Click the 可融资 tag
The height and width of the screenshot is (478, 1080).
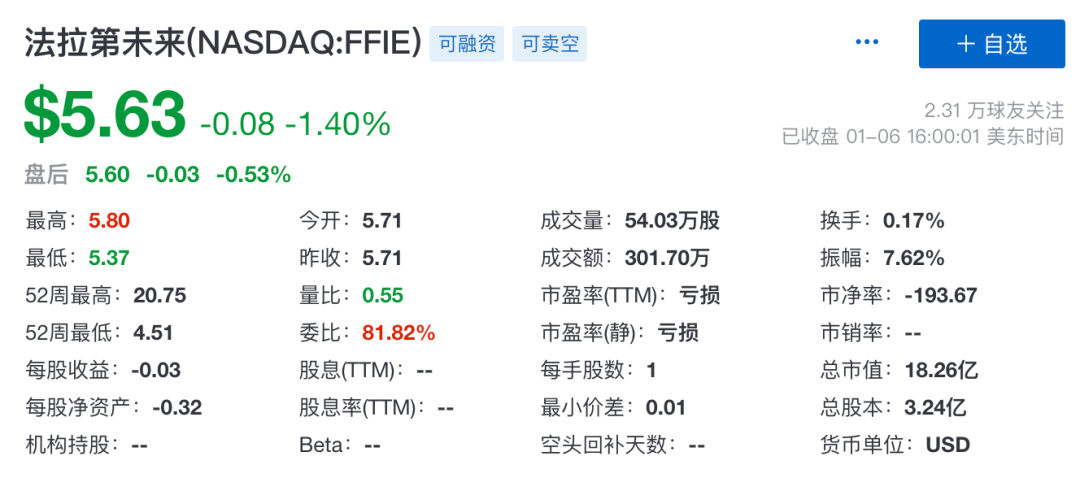pos(467,44)
